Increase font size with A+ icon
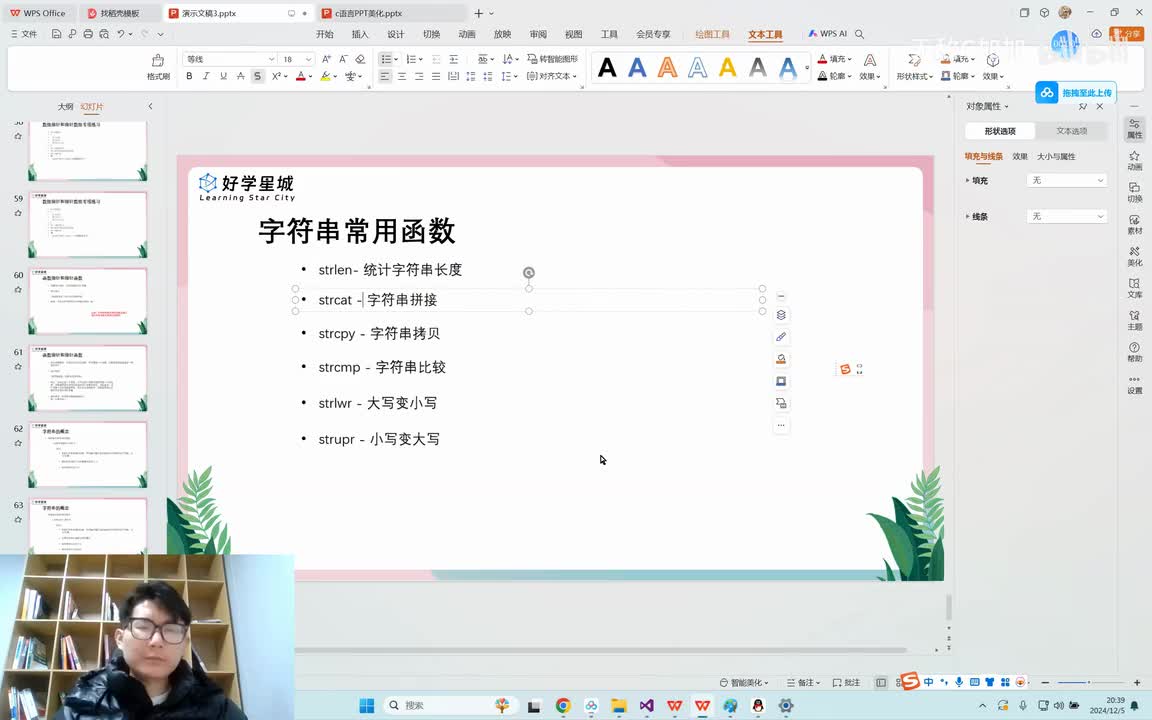Viewport: 1152px width, 720px height. [326, 59]
